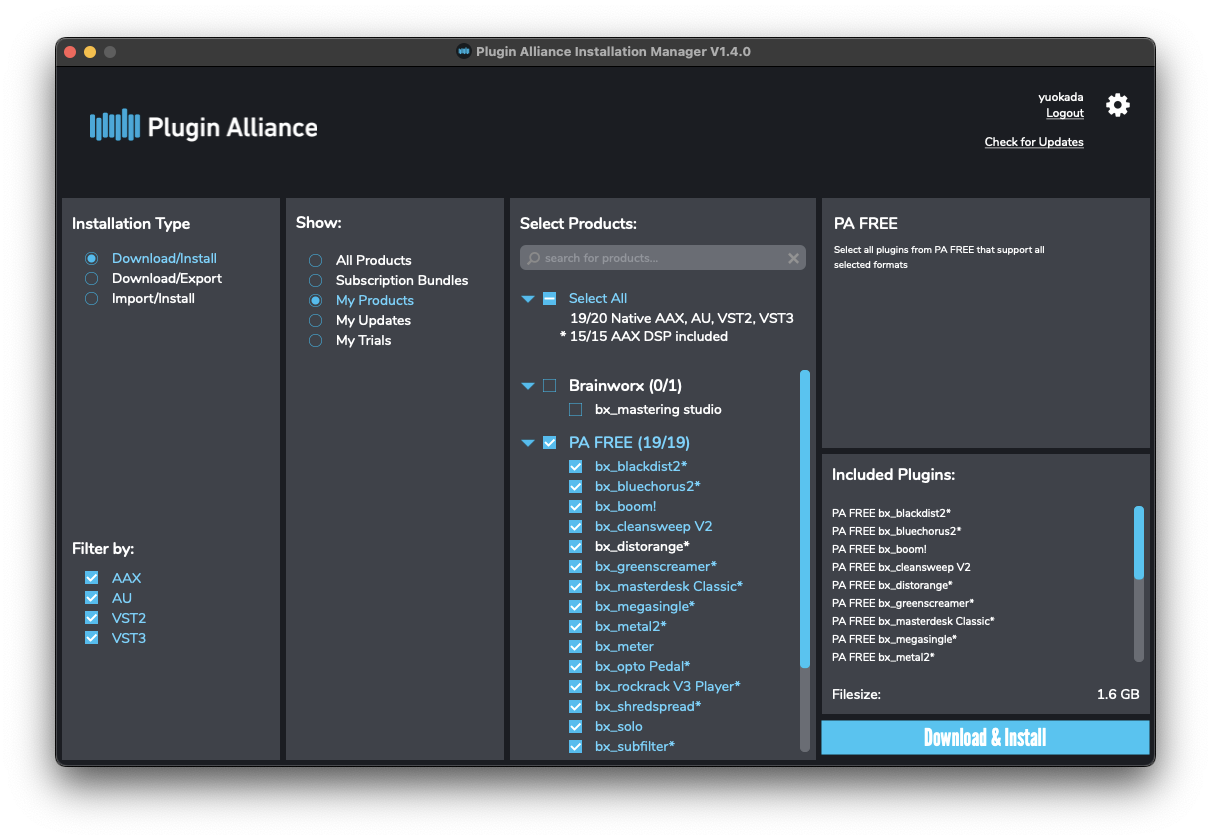Click the product list scrollbar
This screenshot has height=840, width=1211.
tap(805, 520)
